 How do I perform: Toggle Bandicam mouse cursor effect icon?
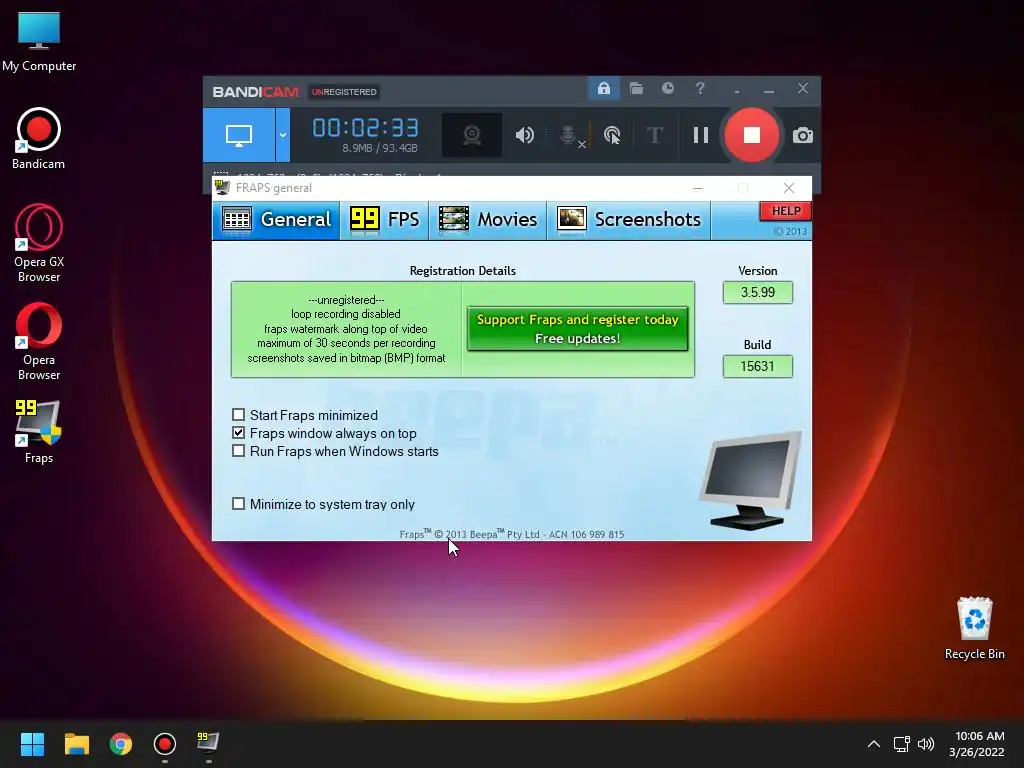612,135
